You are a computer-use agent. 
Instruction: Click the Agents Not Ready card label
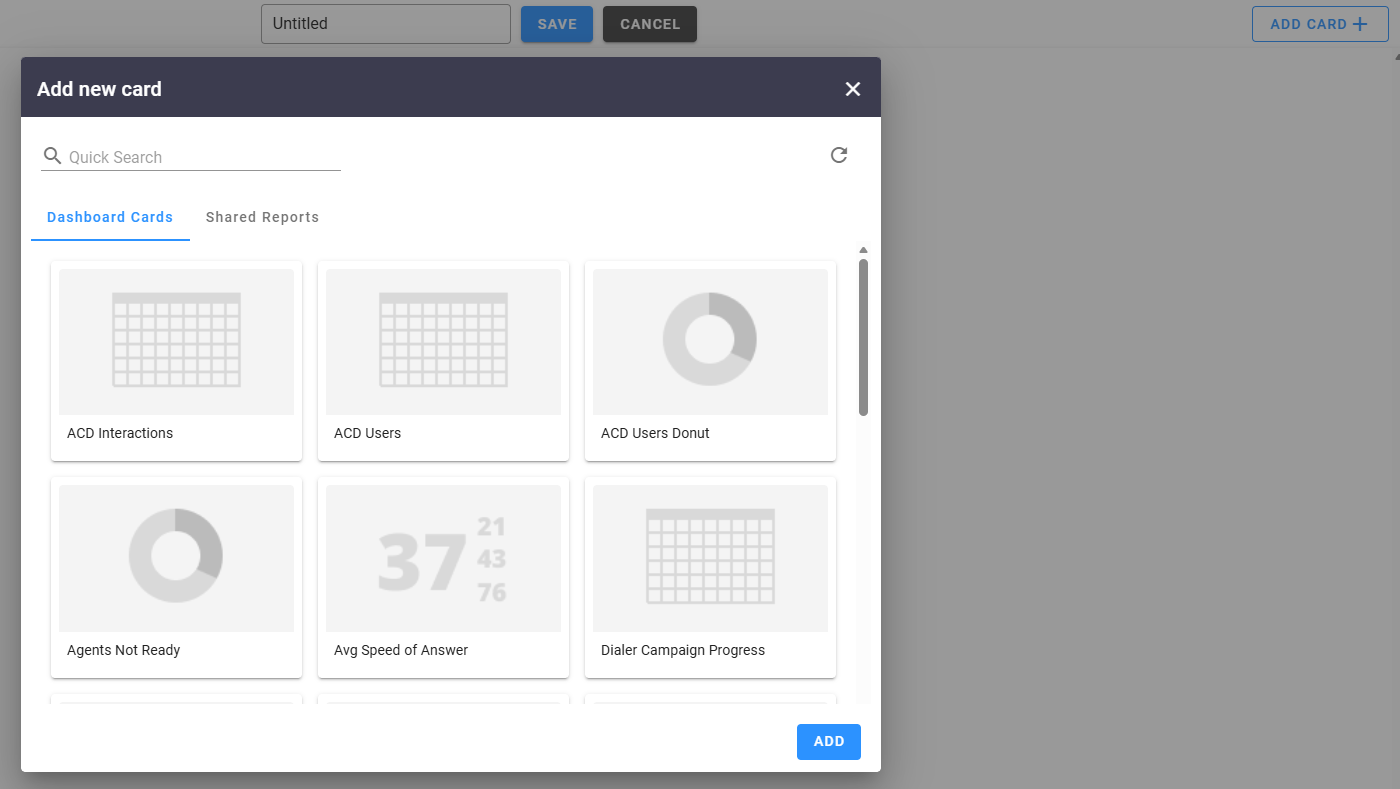tap(124, 650)
